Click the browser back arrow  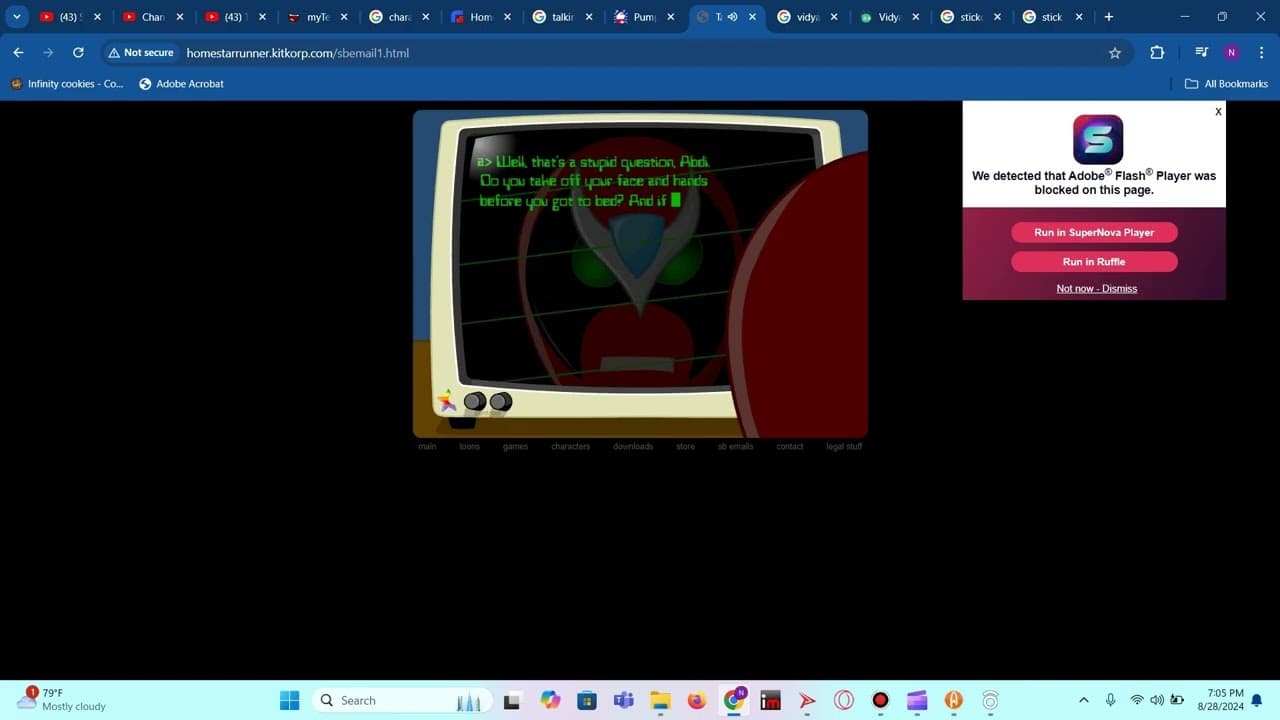(x=18, y=53)
